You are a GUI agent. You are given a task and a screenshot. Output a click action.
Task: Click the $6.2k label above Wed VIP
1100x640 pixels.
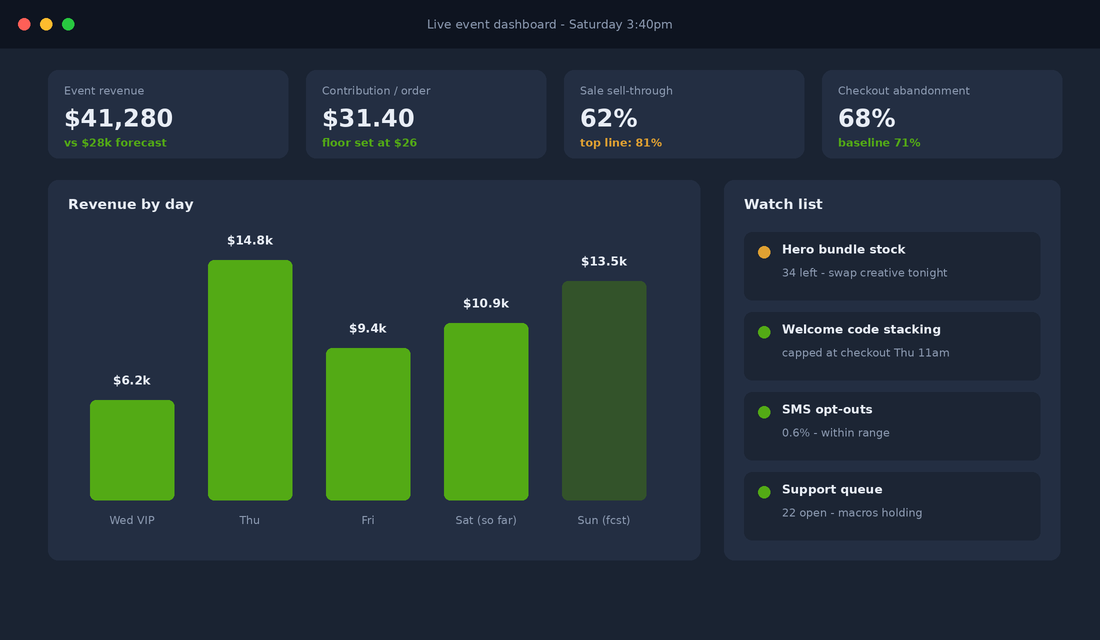click(132, 380)
